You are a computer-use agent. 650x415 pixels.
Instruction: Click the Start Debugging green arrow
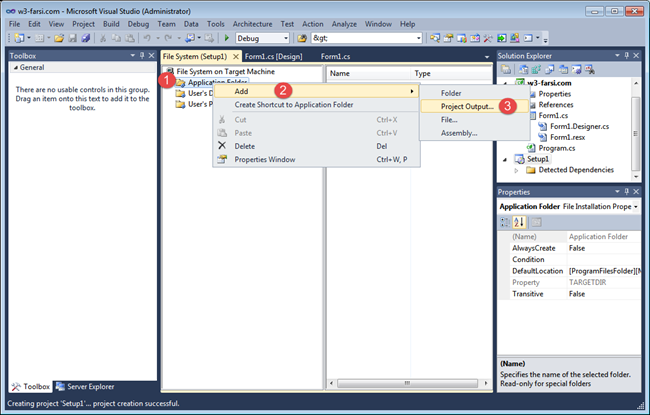(226, 38)
